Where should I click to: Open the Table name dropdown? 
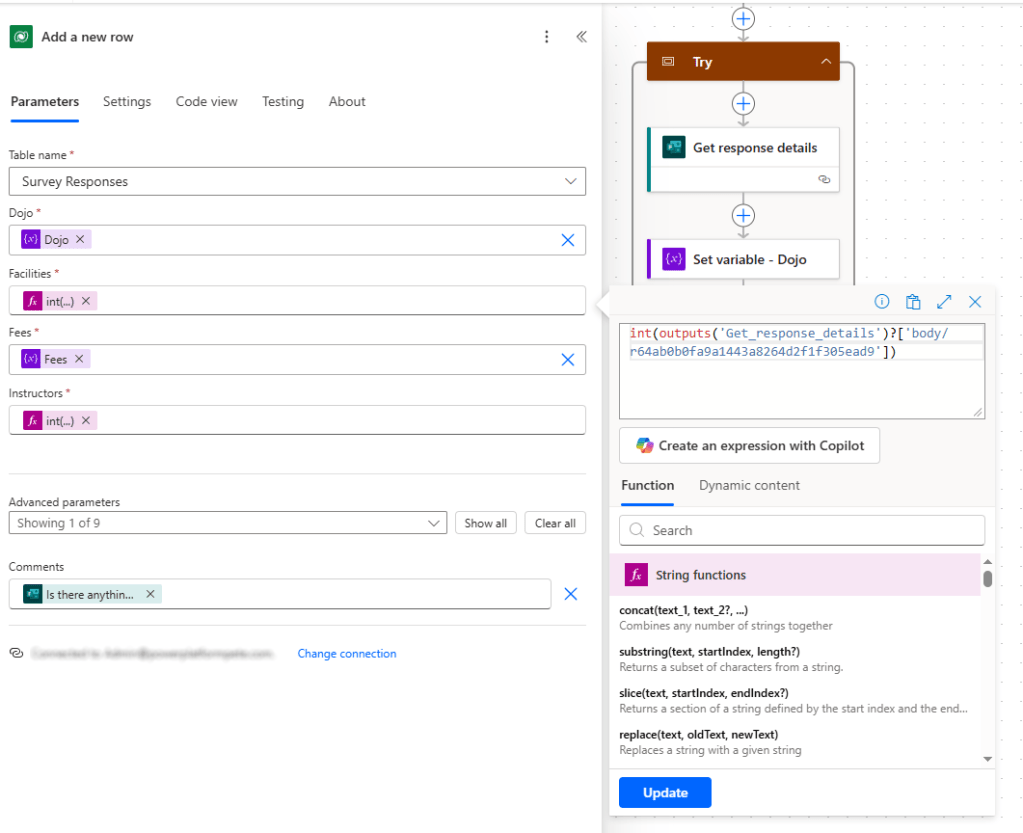click(x=570, y=182)
